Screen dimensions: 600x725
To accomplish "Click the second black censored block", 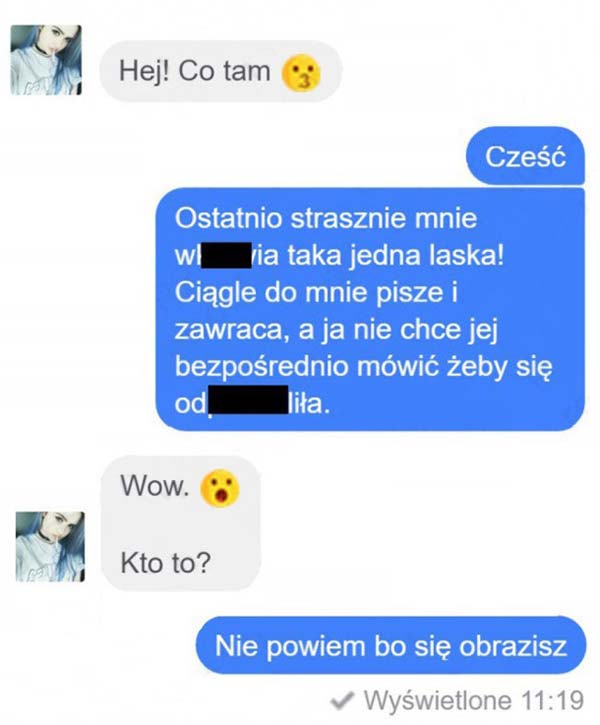I will tap(249, 399).
